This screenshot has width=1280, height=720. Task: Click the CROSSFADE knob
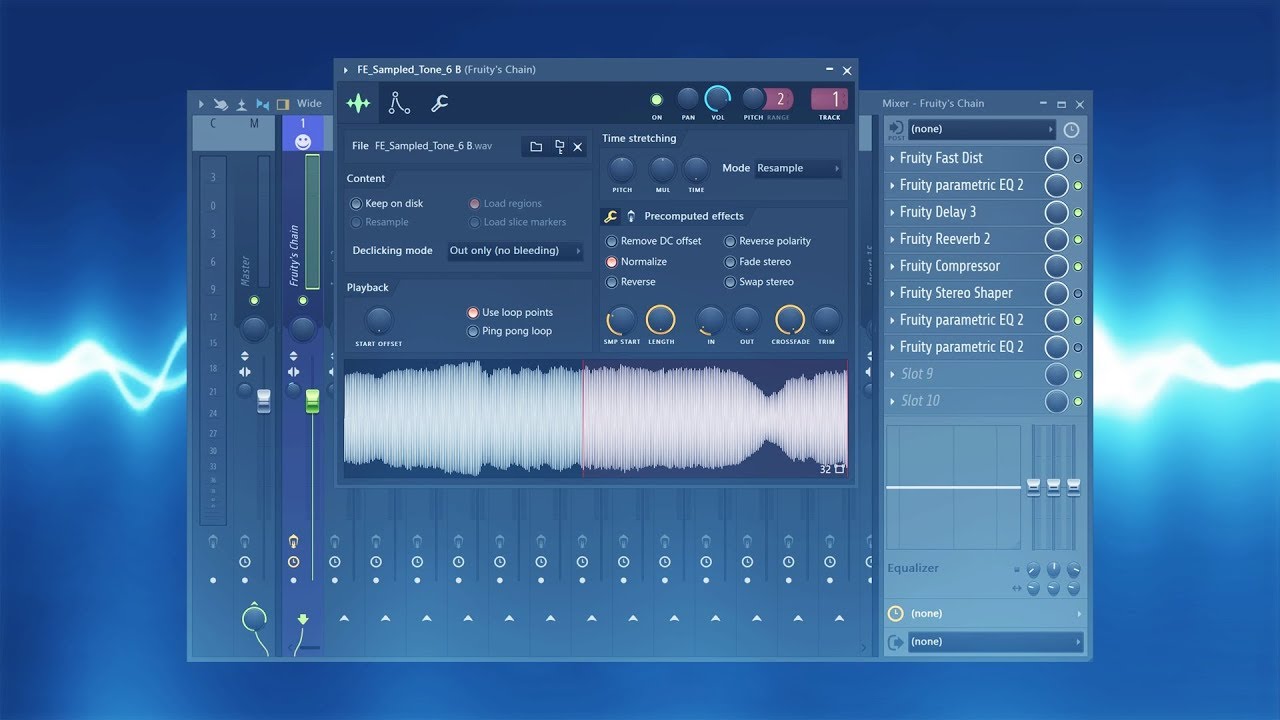click(789, 320)
